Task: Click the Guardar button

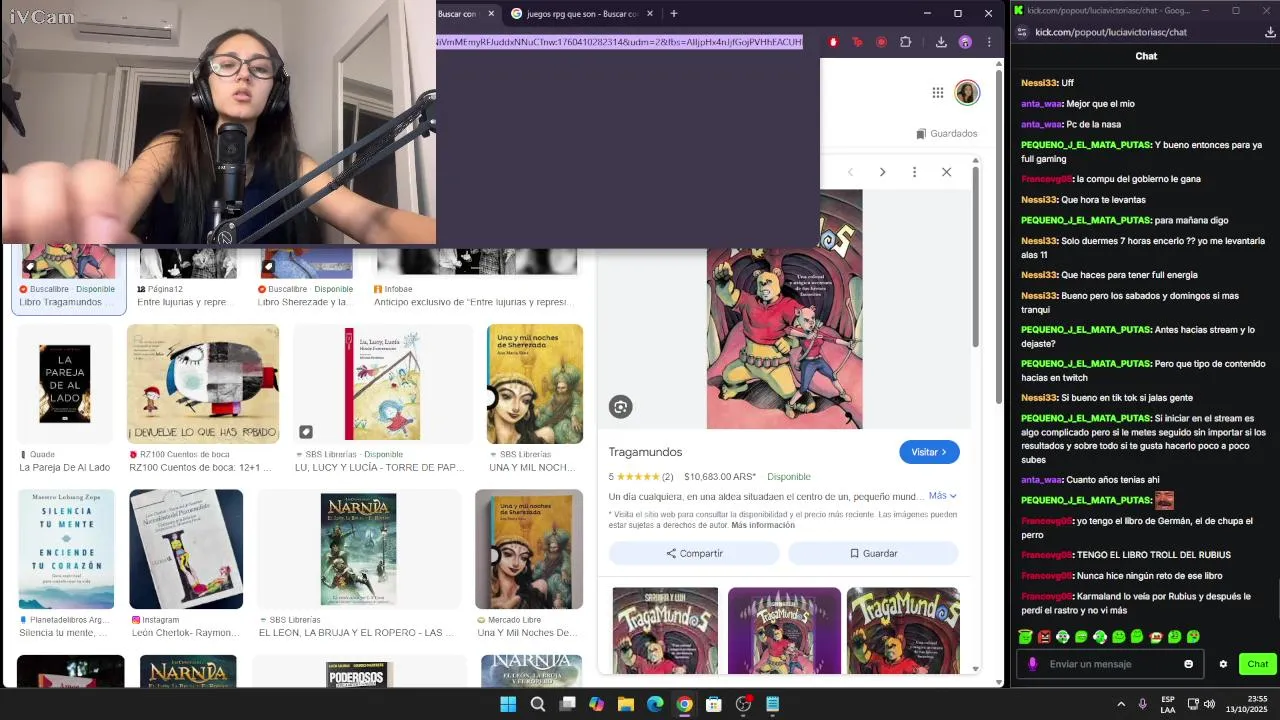Action: click(x=873, y=553)
